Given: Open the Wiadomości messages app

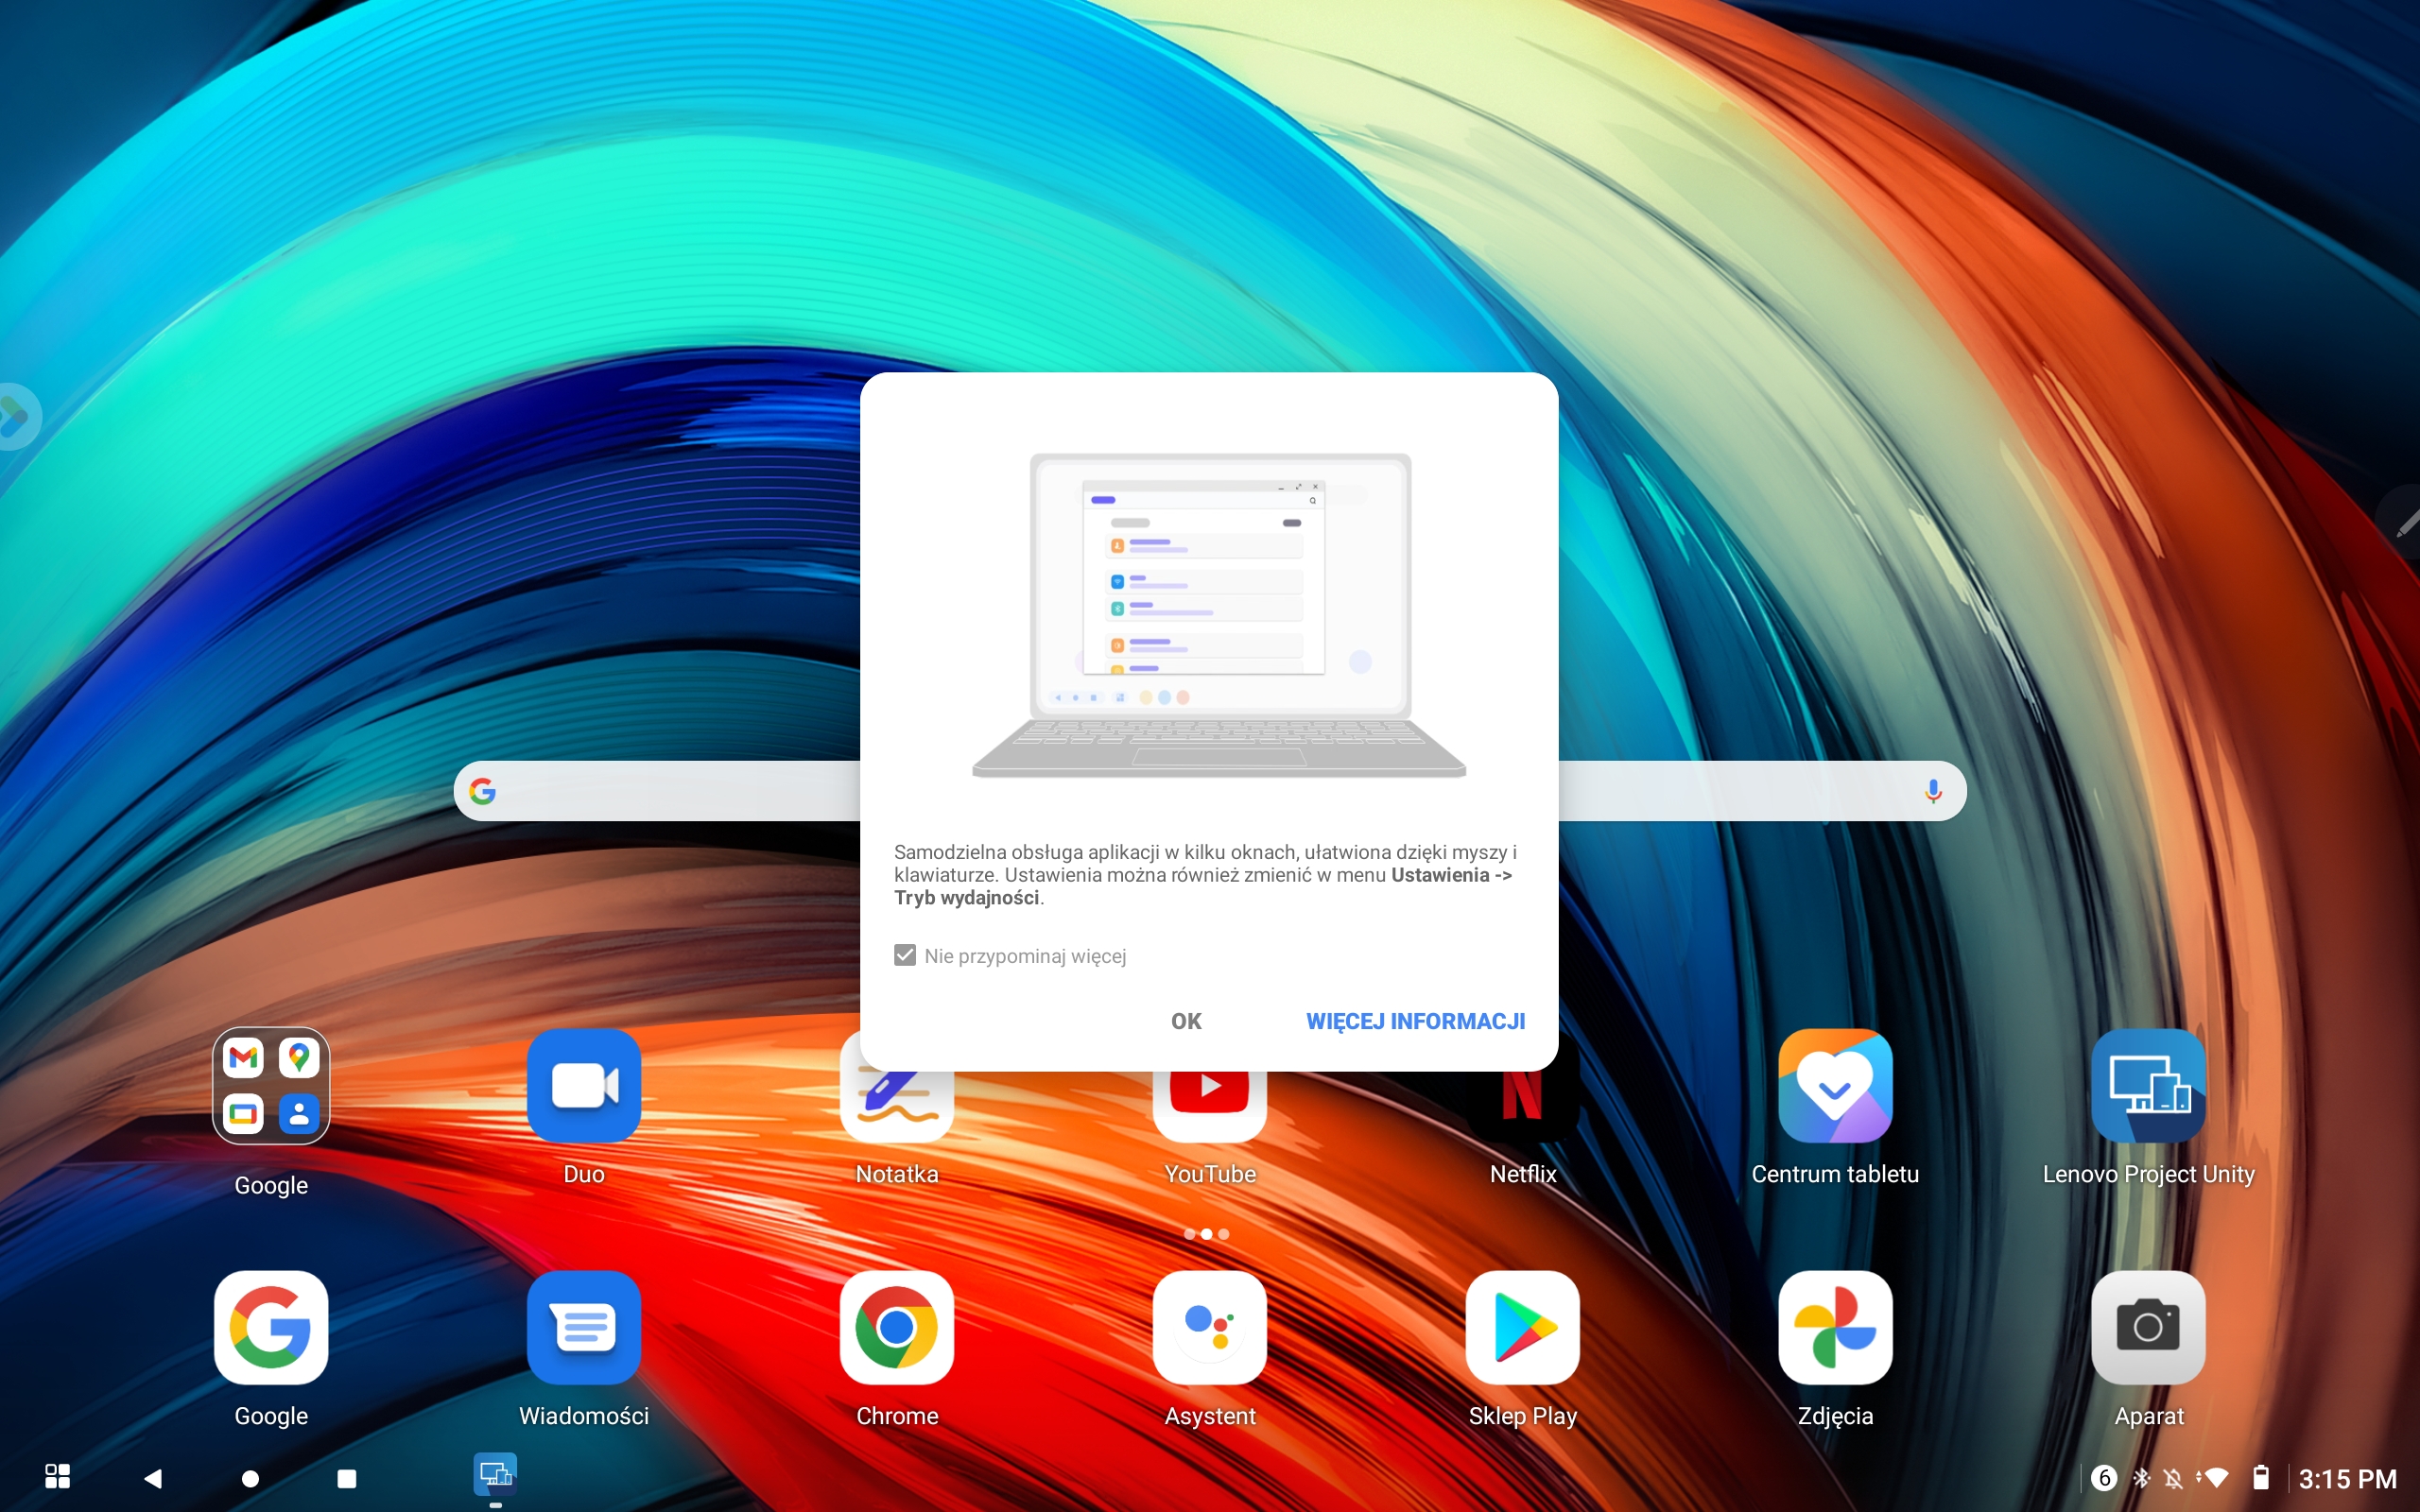Looking at the screenshot, I should click(x=584, y=1328).
